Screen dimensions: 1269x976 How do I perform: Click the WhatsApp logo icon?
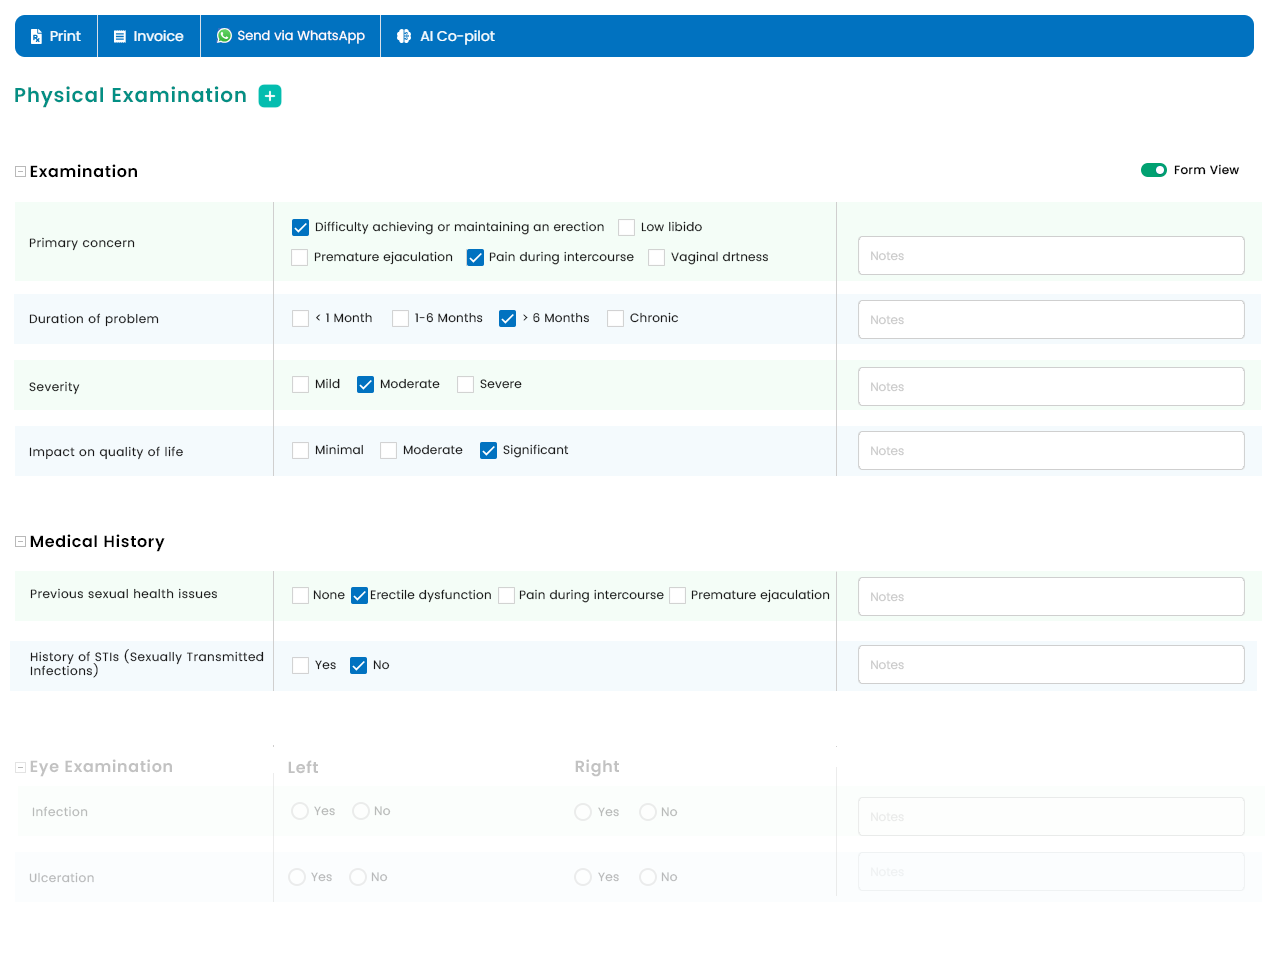224,36
